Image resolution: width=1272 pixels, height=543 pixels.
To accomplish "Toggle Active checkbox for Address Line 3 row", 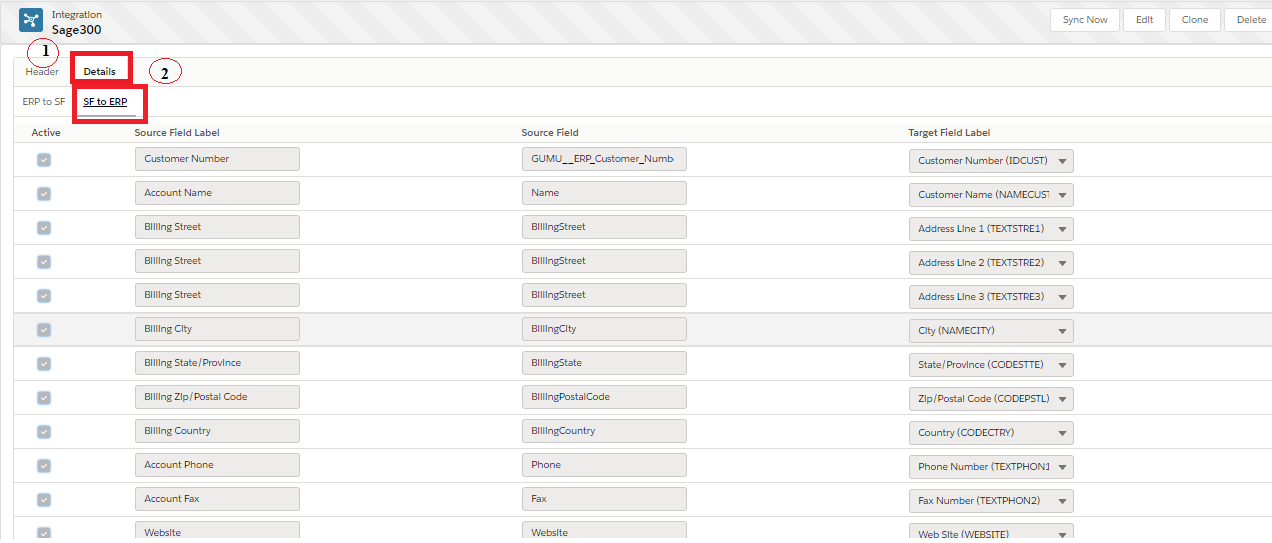I will pos(44,295).
